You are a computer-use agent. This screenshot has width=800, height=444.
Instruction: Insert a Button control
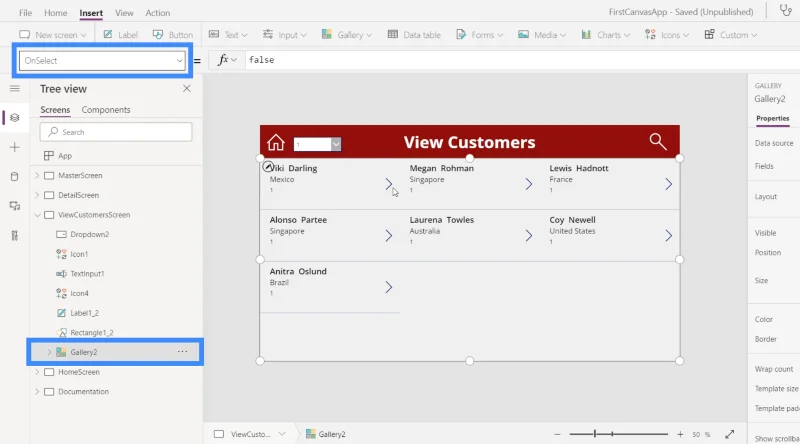pos(173,35)
